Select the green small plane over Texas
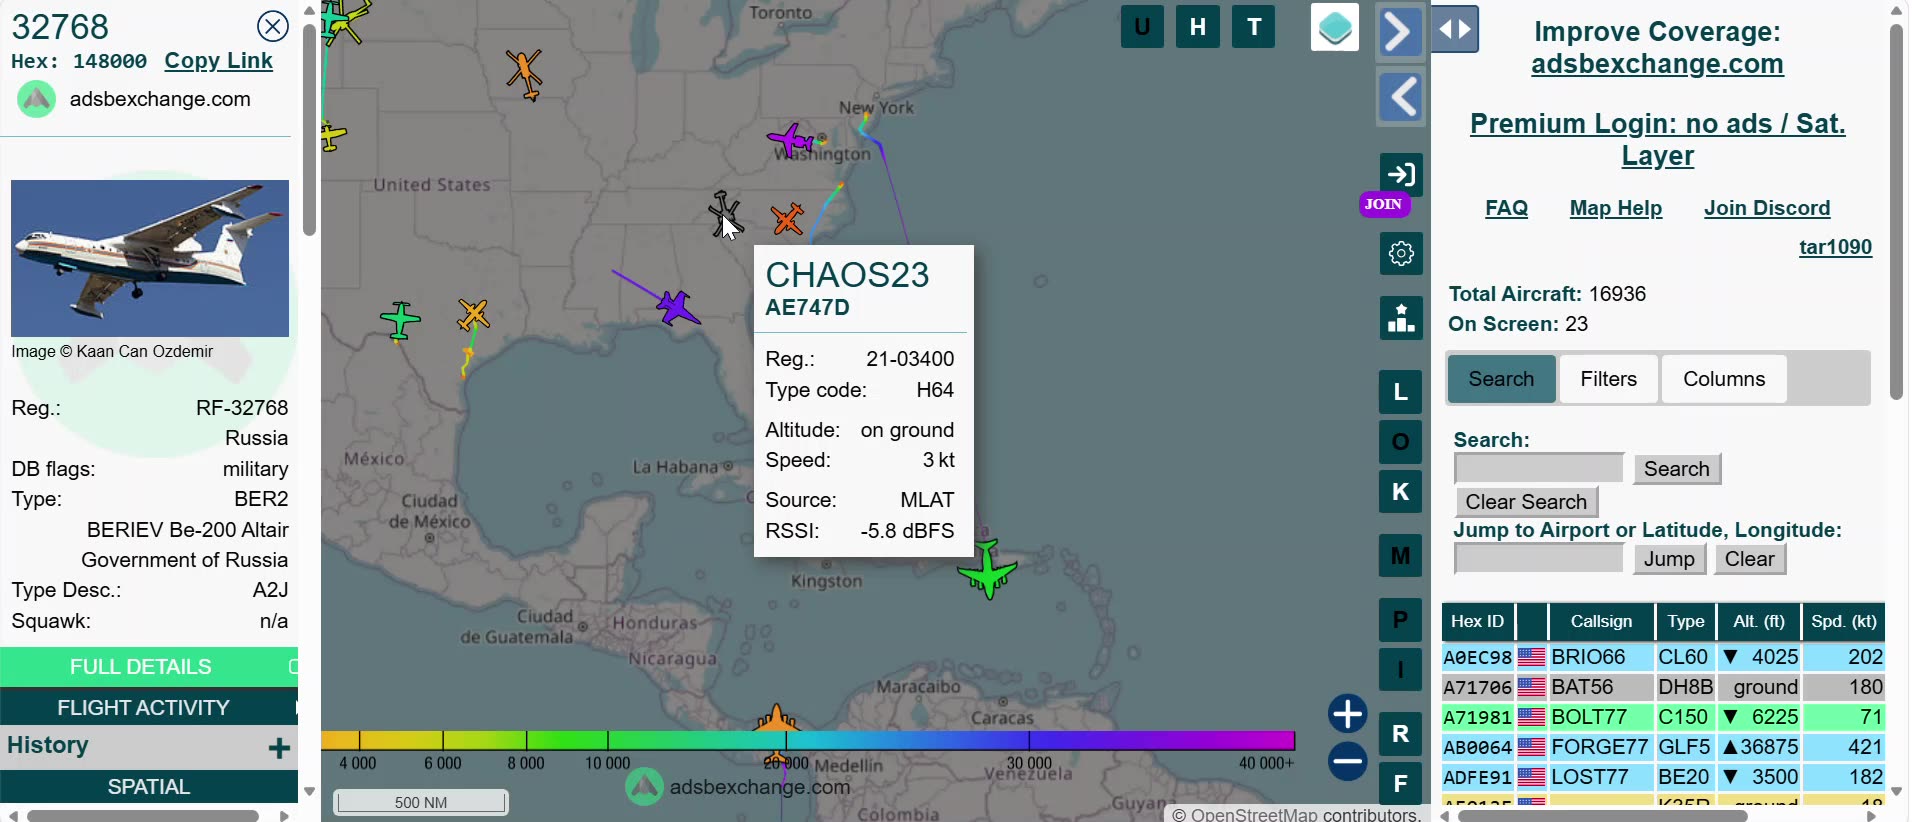Screen dimensions: 1912x822 coord(400,321)
